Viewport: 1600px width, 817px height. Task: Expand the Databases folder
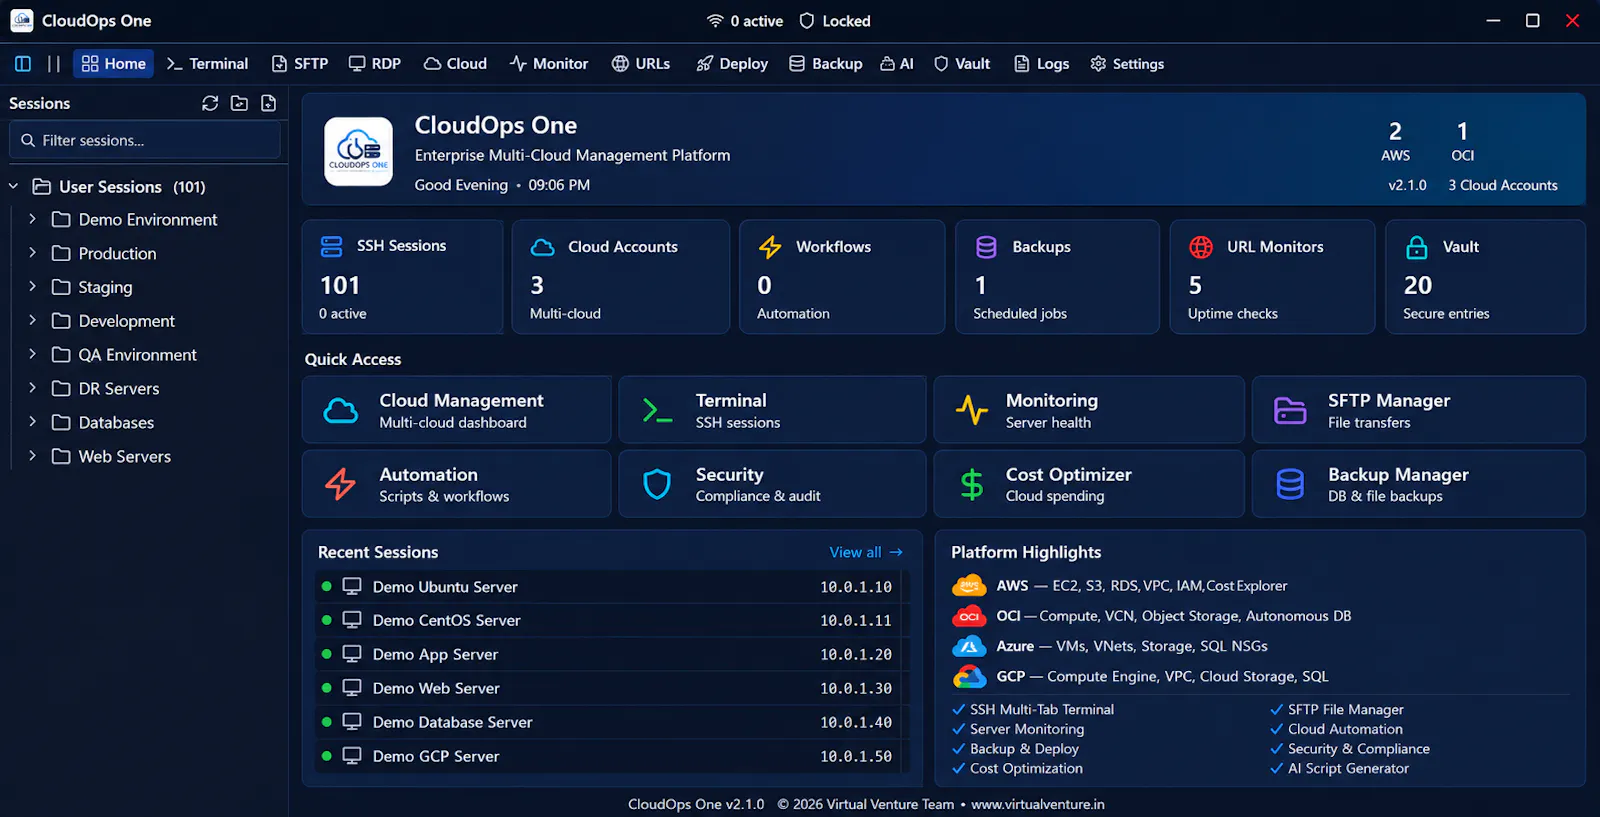33,422
